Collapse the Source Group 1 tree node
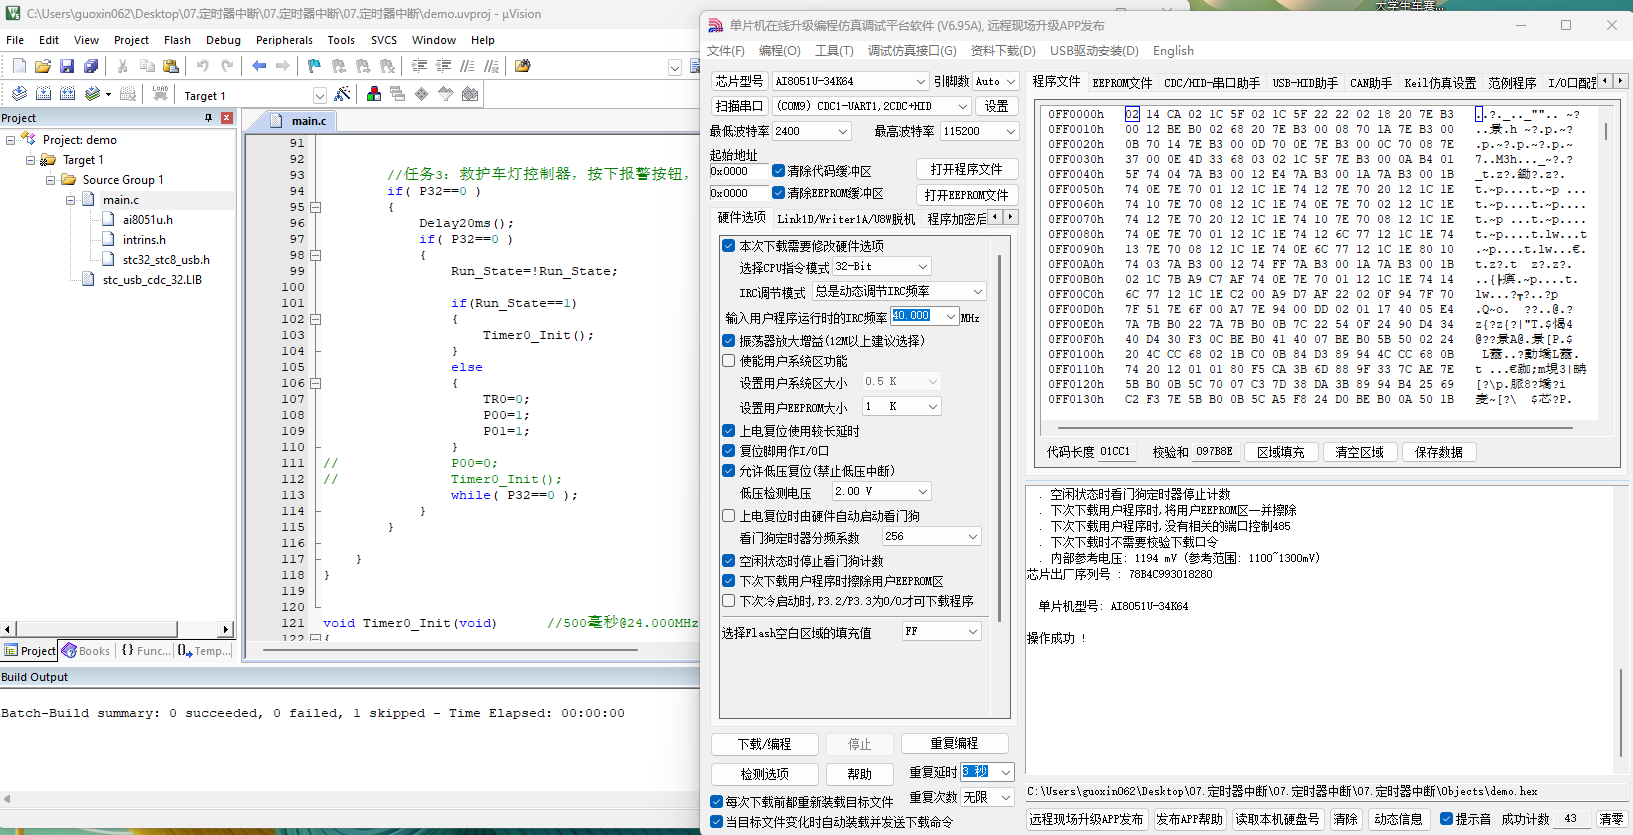 click(51, 180)
